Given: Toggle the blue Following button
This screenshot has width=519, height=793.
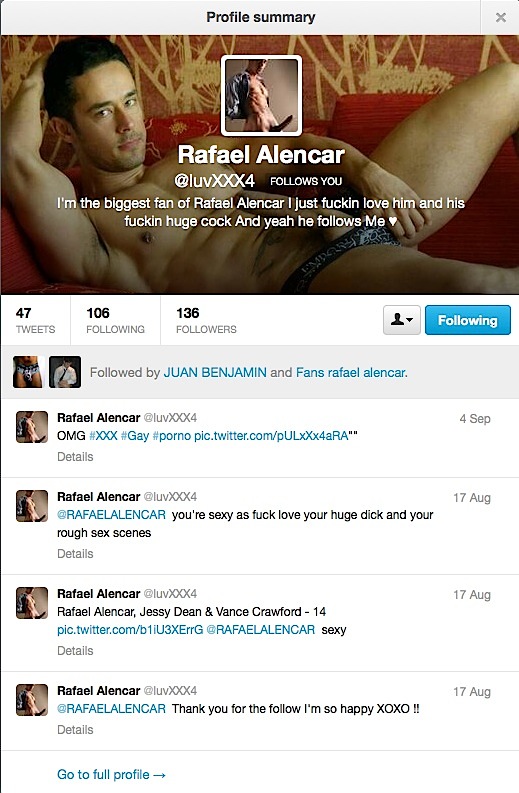Looking at the screenshot, I should [467, 320].
